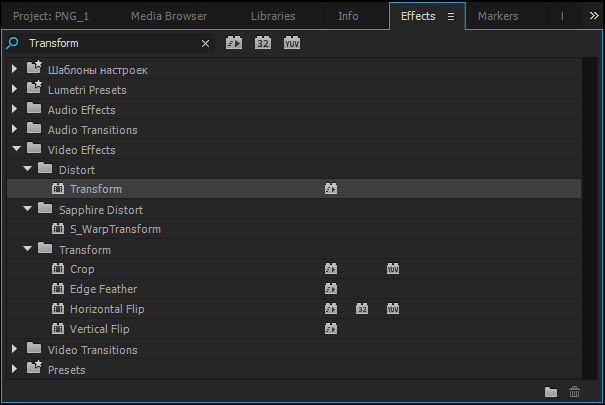
Task: Expand the Lumetri Presets folder
Action: [x=14, y=89]
